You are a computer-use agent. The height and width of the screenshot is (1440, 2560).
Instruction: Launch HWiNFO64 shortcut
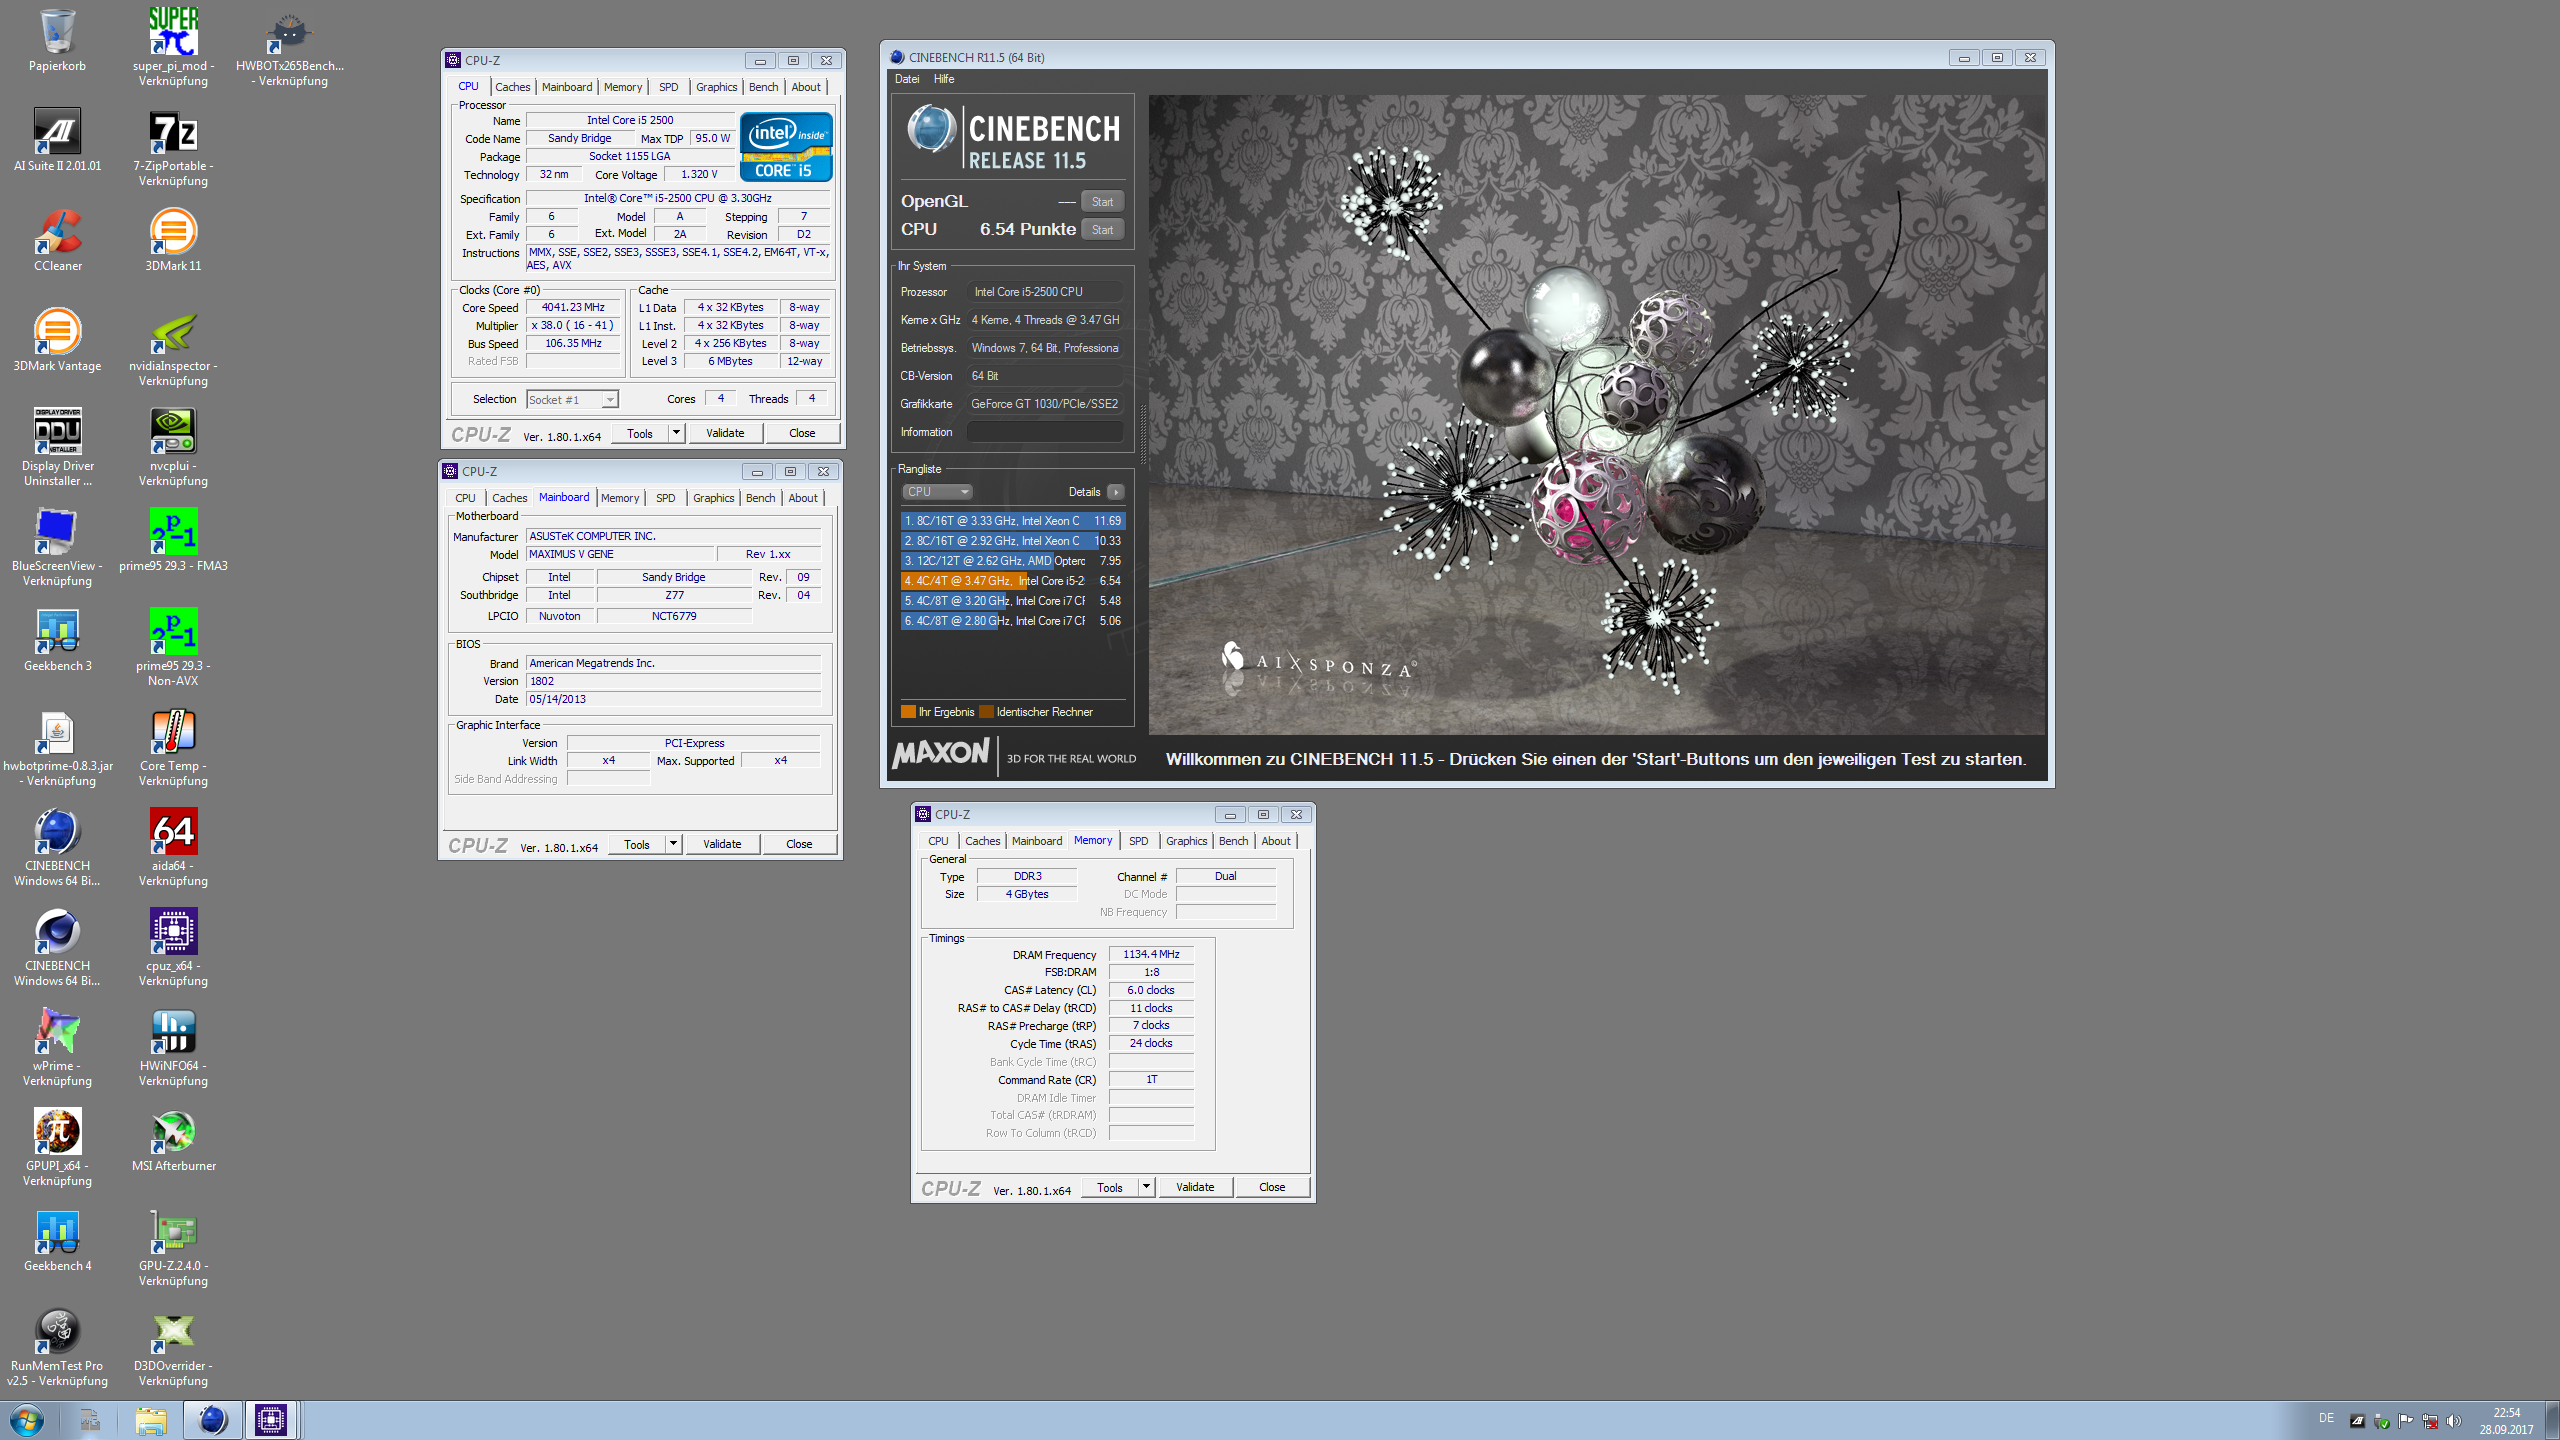173,1047
